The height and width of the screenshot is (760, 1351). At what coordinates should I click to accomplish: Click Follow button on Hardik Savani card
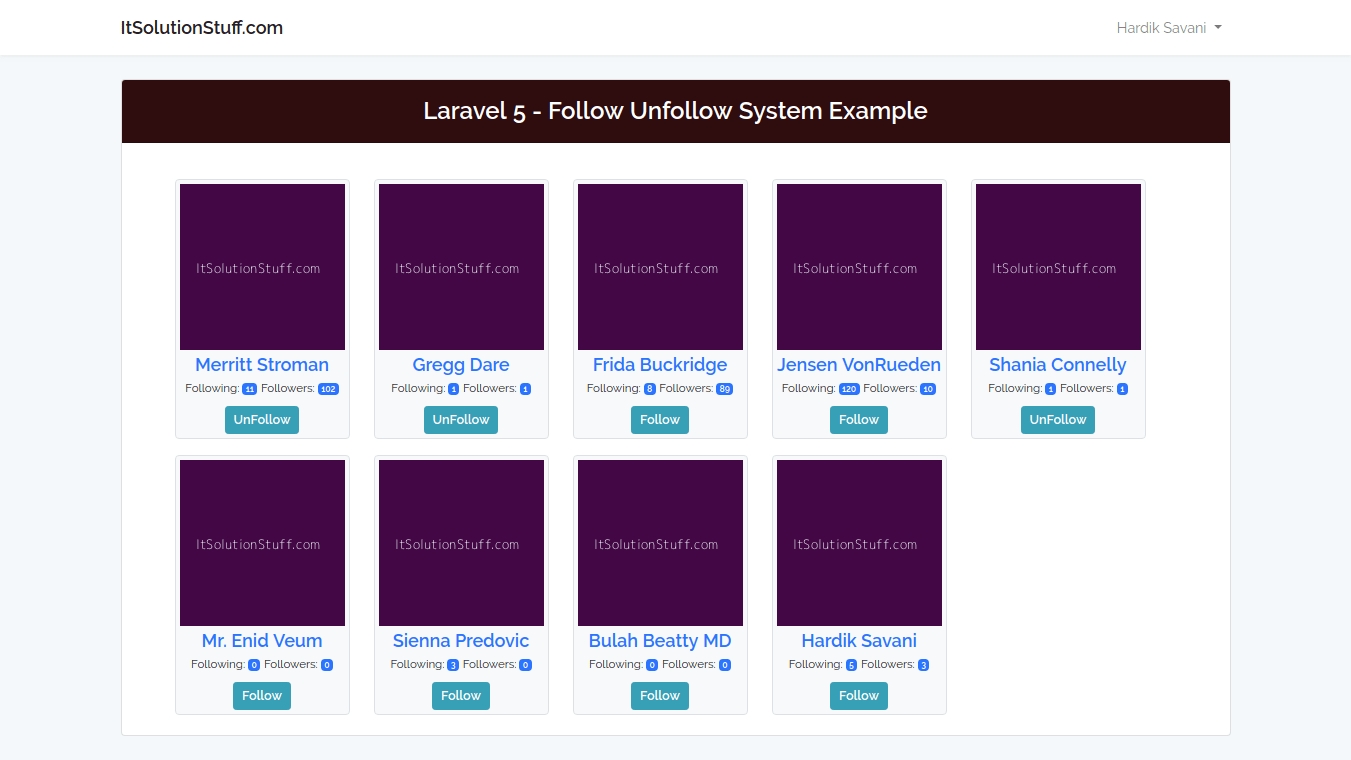[859, 696]
